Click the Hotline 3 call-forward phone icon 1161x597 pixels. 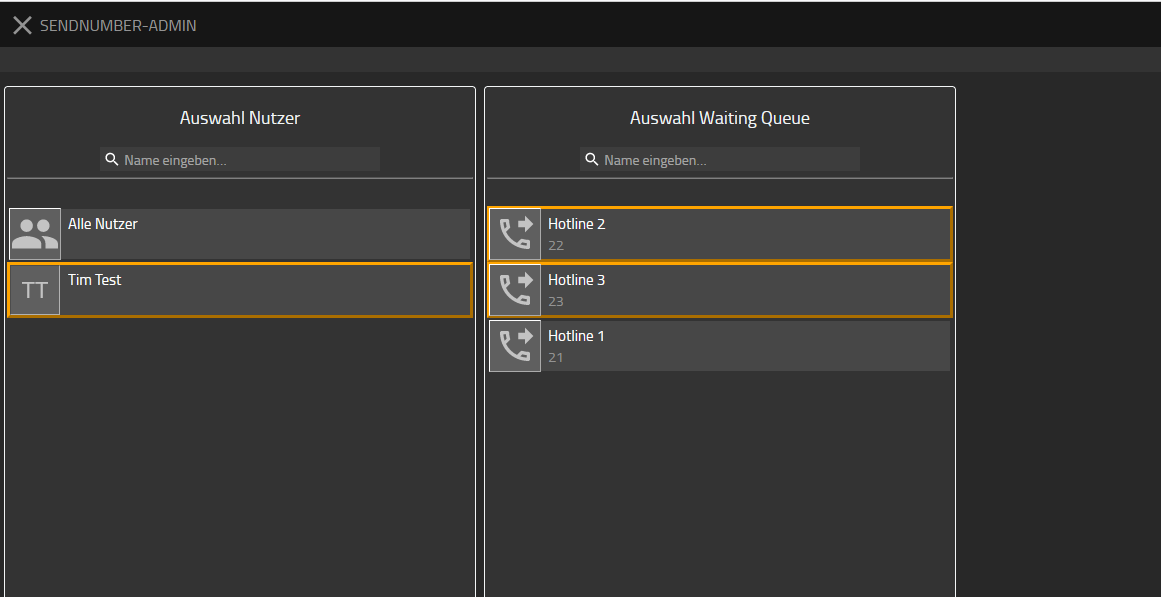coord(515,290)
